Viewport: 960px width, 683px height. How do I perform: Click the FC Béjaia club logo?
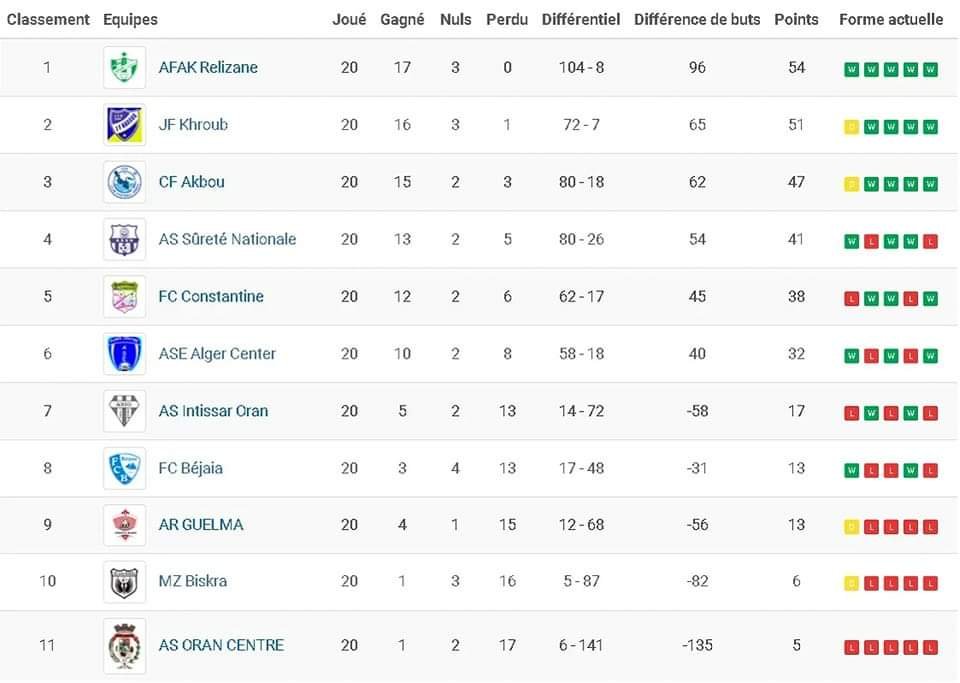tap(124, 468)
